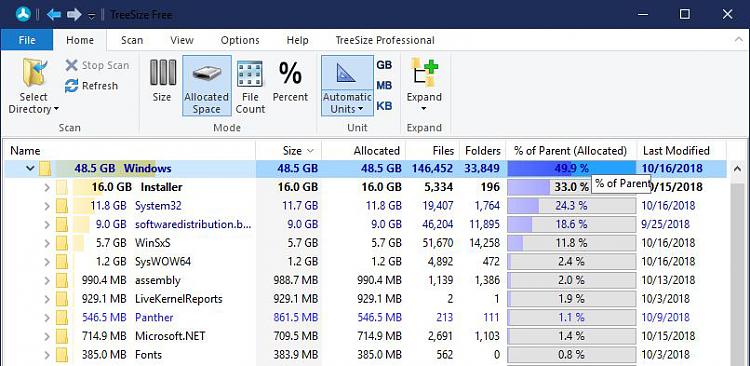This screenshot has width=750, height=366.
Task: Click the WinSxS folder icon
Action: (62, 243)
